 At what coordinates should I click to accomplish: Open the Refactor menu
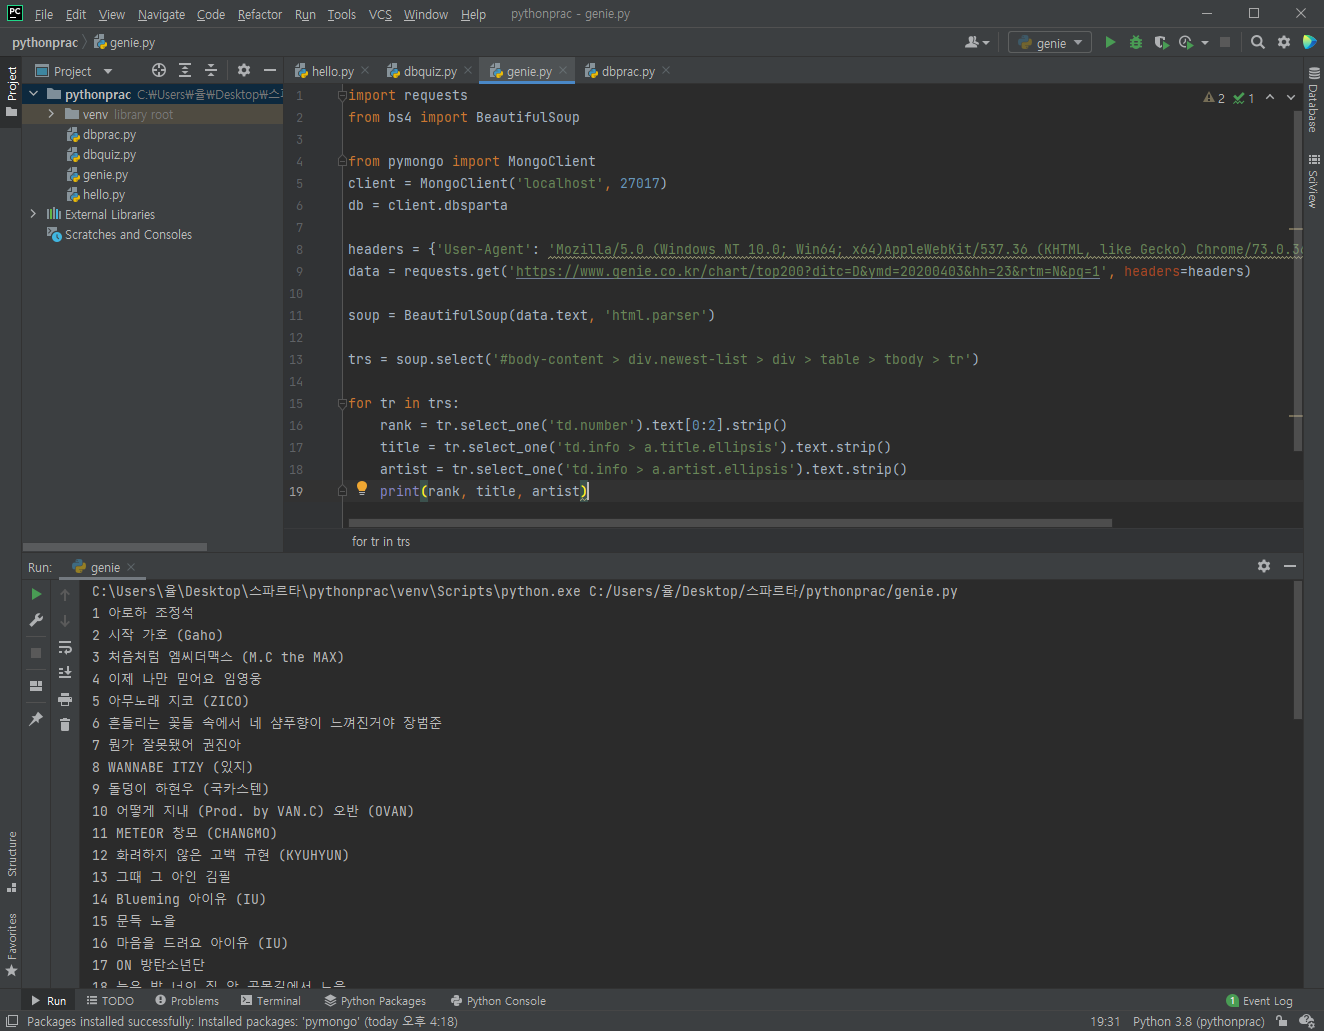coord(260,14)
